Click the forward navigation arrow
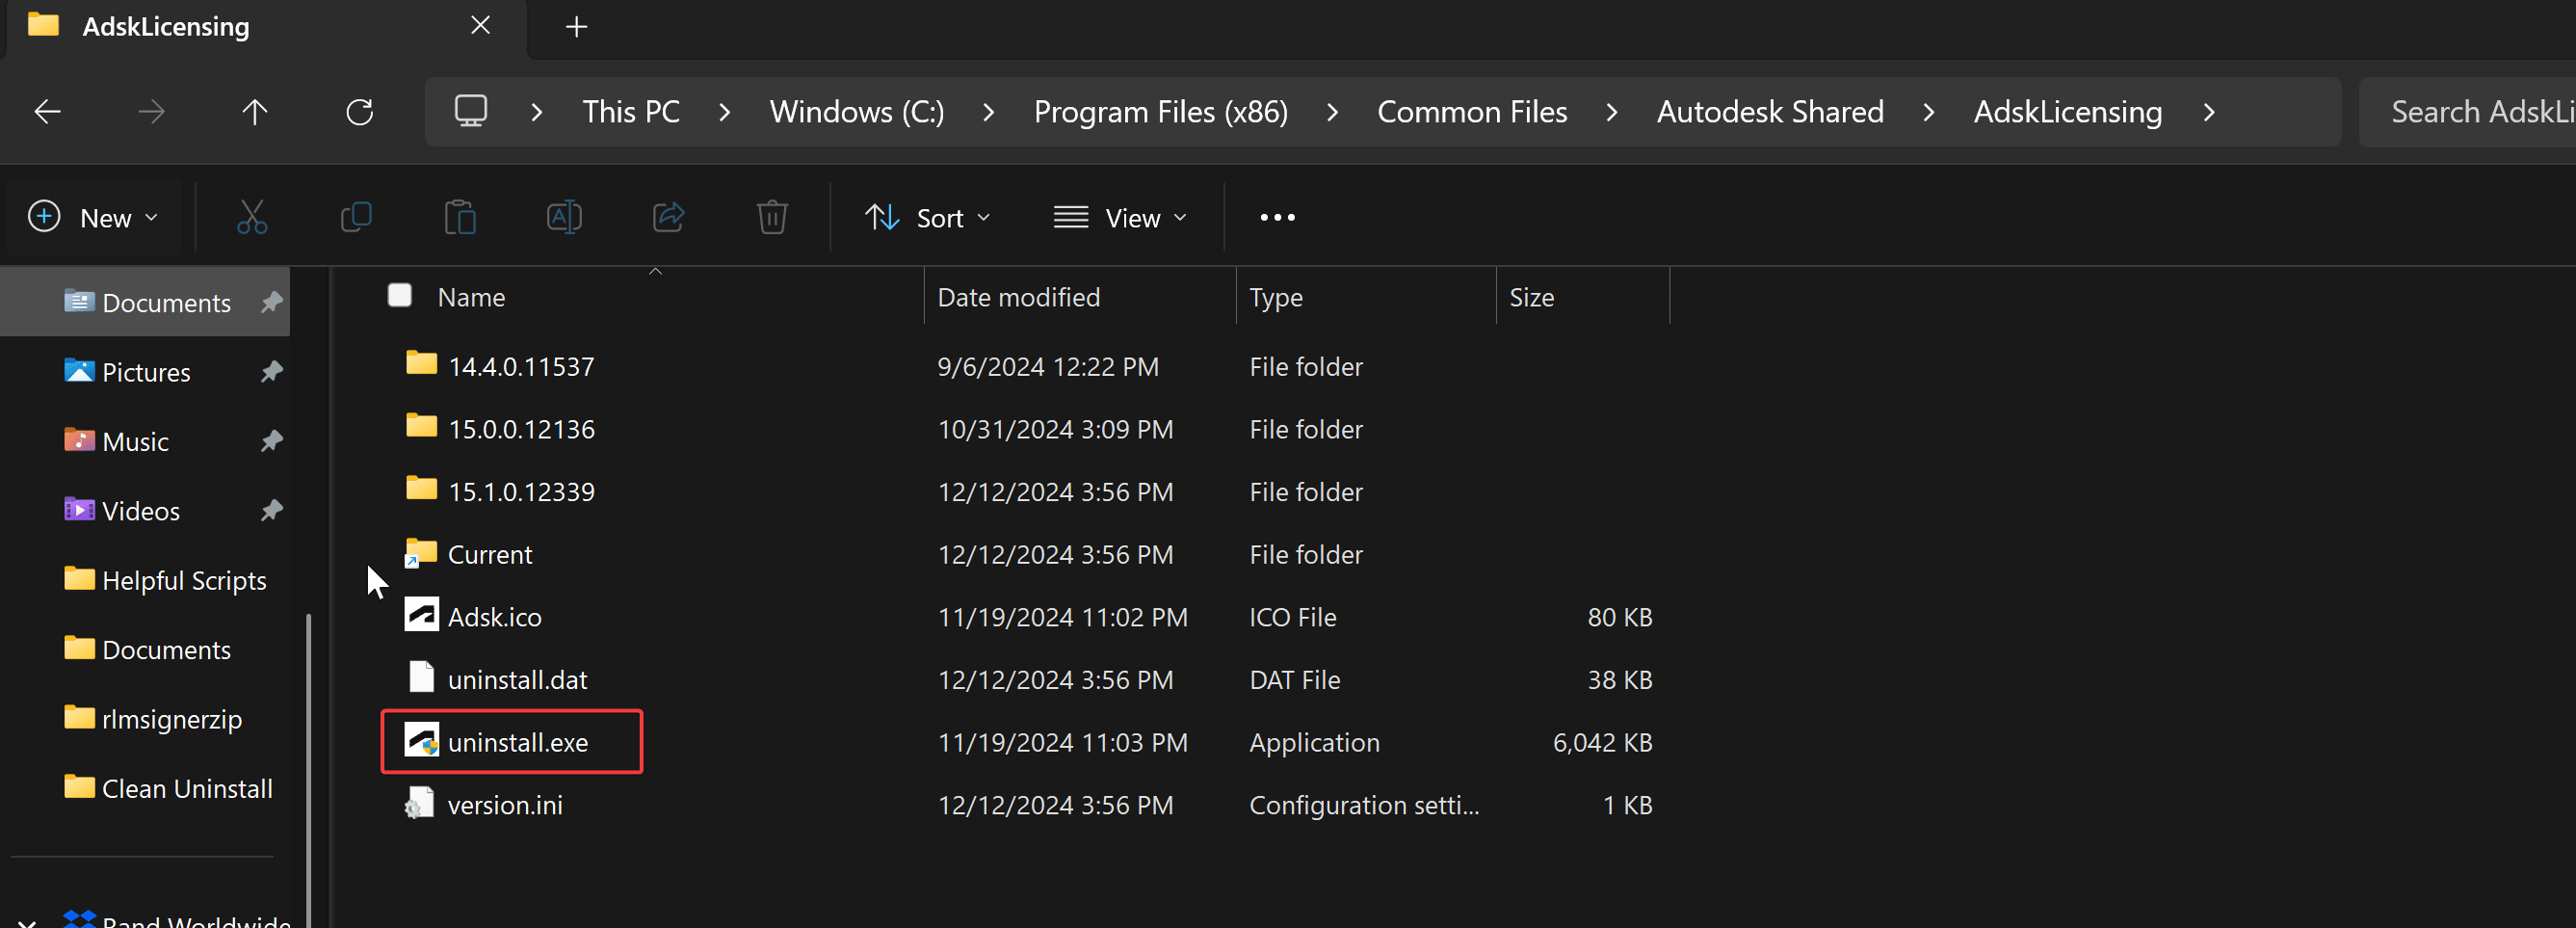Image resolution: width=2576 pixels, height=928 pixels. coord(151,112)
